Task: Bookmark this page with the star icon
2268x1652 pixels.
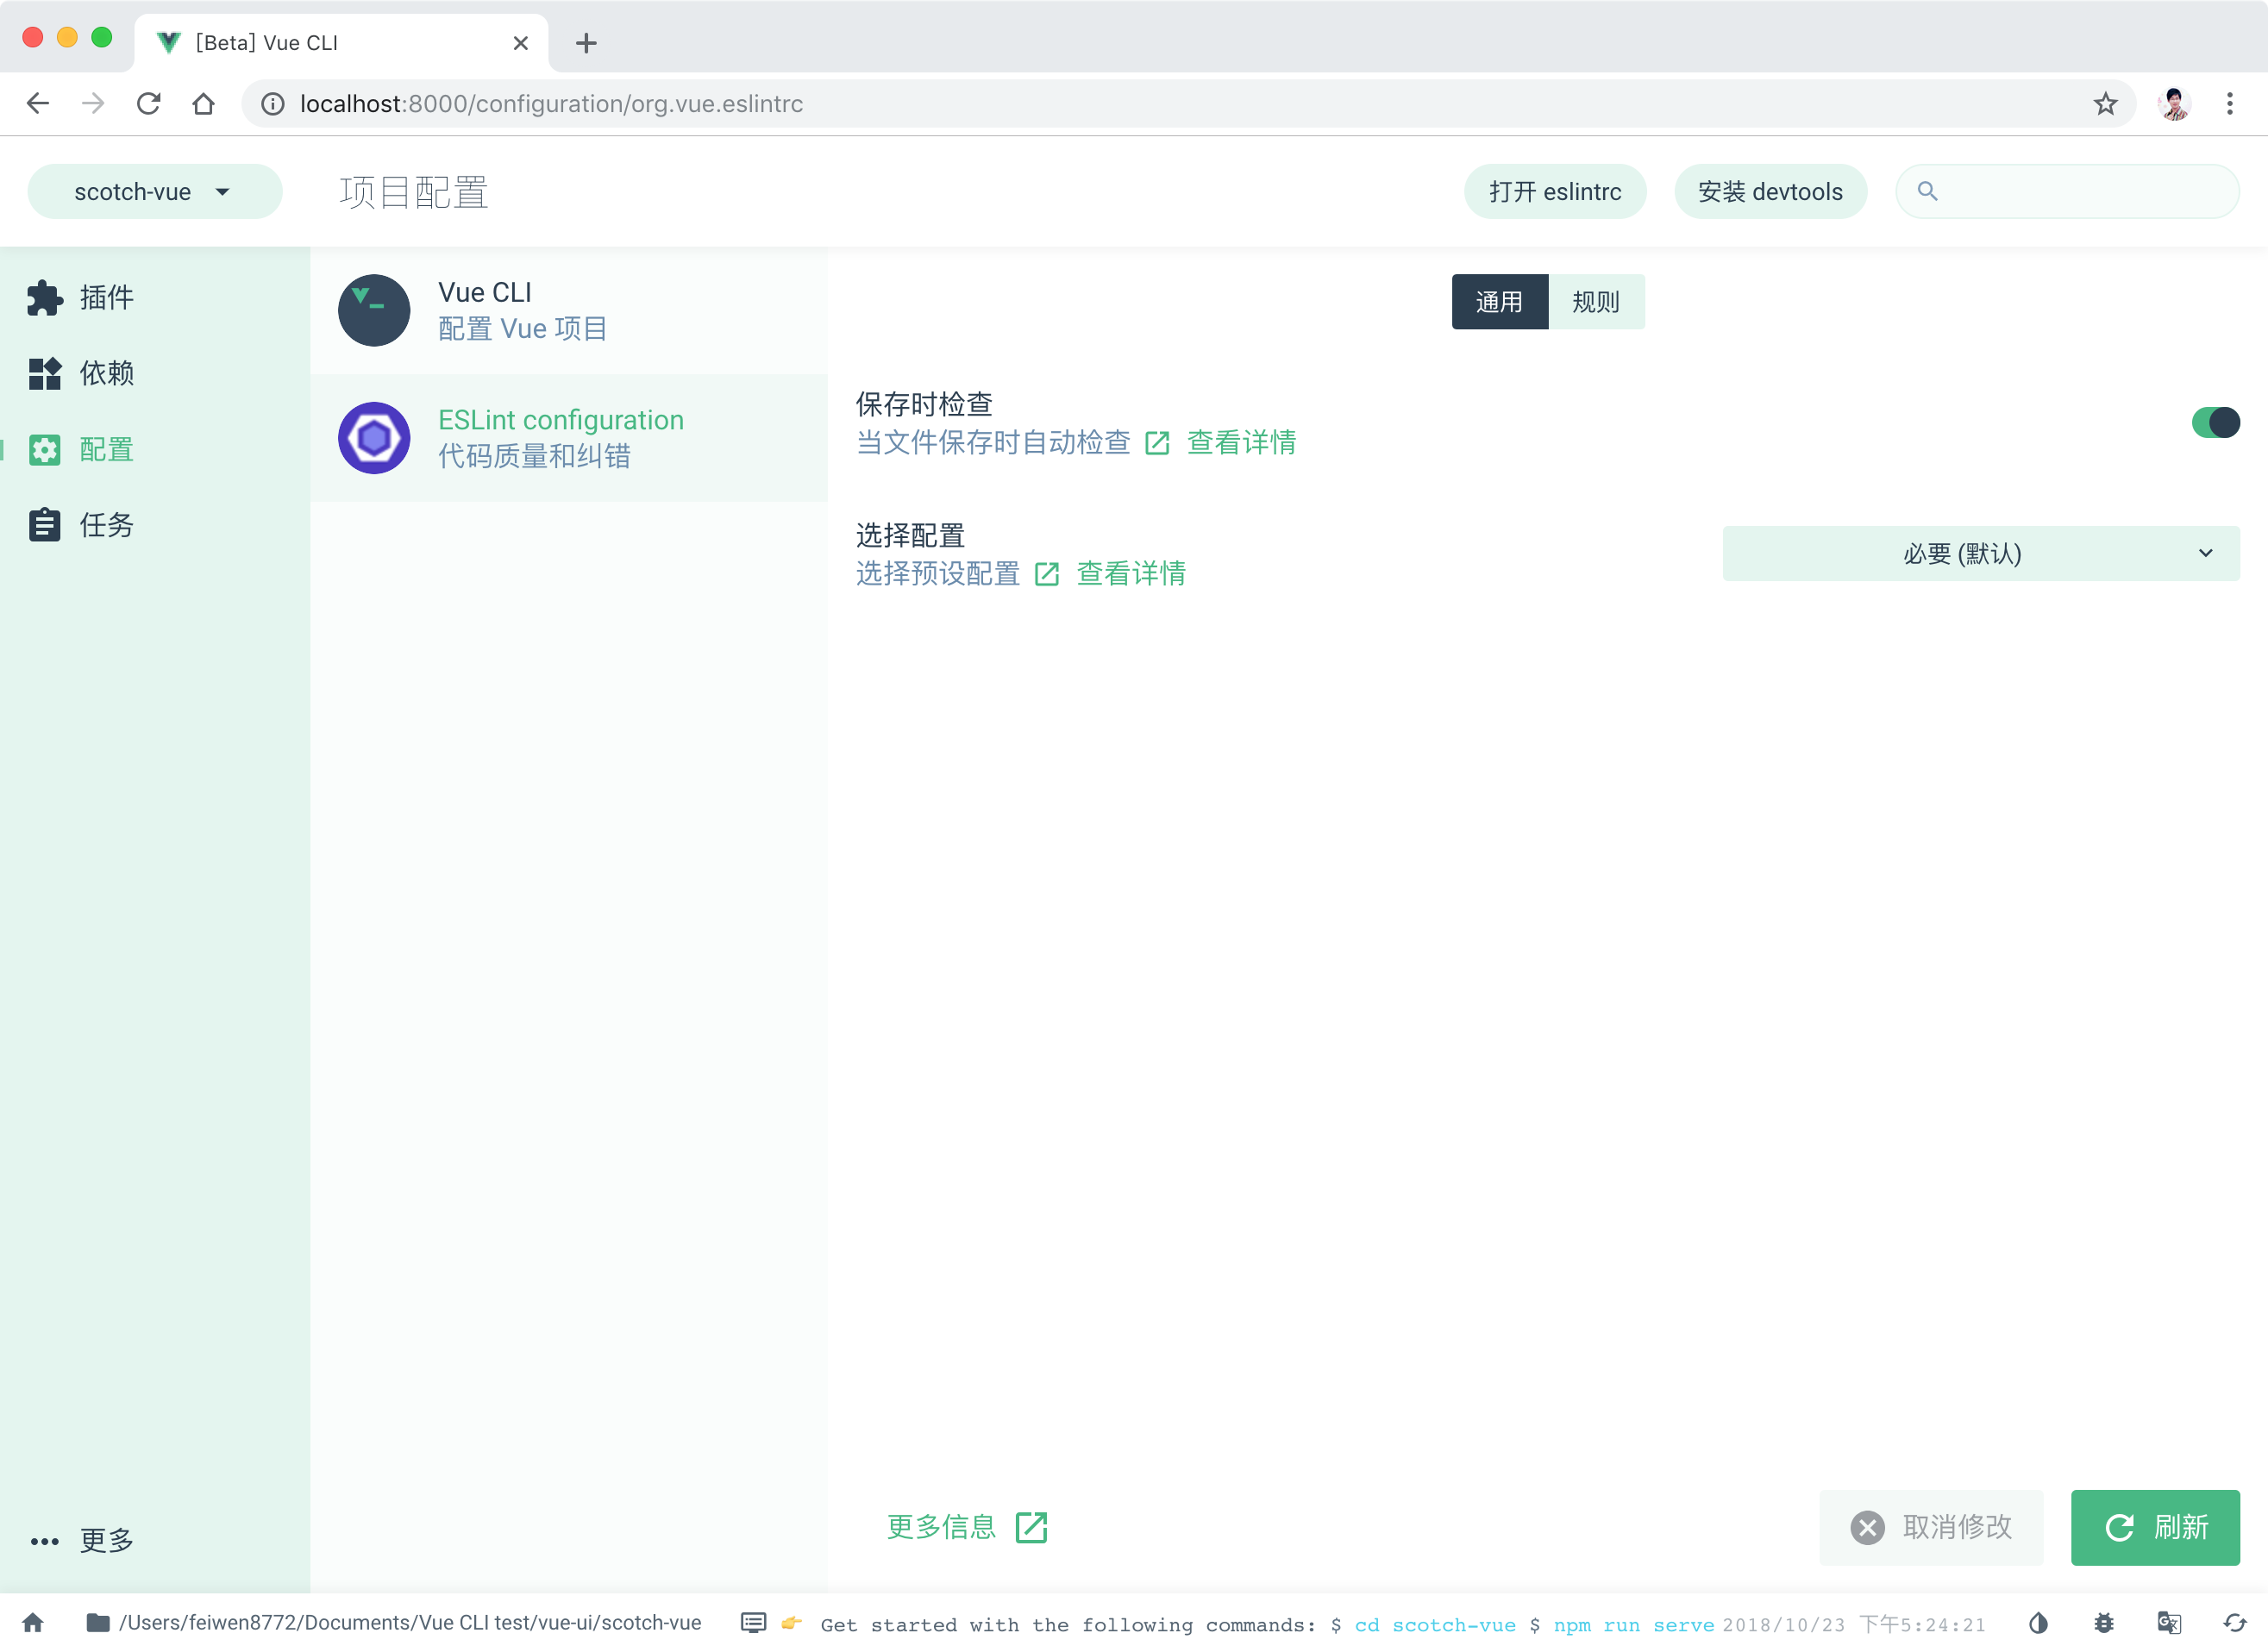Action: 2105,103
